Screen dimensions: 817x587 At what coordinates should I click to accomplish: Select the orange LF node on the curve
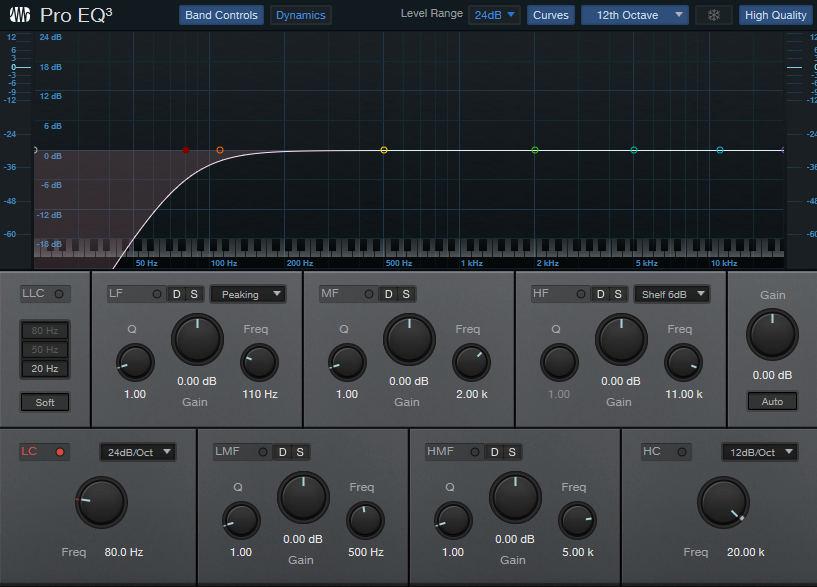pos(220,150)
